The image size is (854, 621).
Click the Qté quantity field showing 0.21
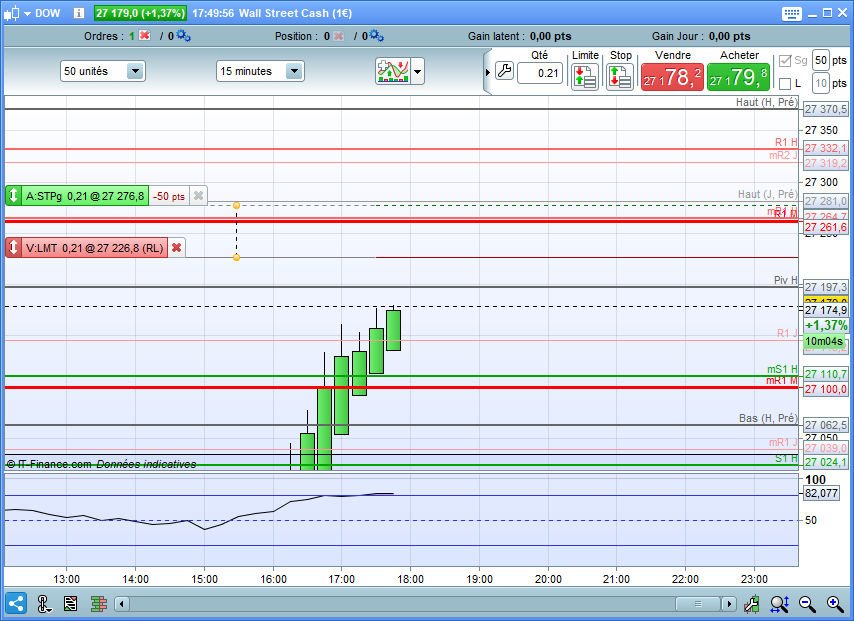click(x=540, y=73)
